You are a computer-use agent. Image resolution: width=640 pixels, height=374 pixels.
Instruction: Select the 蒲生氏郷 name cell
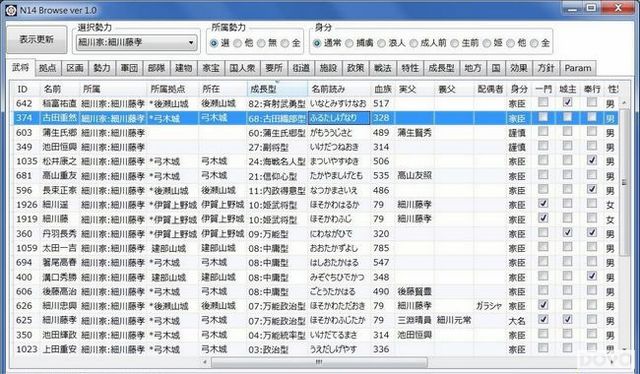point(60,133)
